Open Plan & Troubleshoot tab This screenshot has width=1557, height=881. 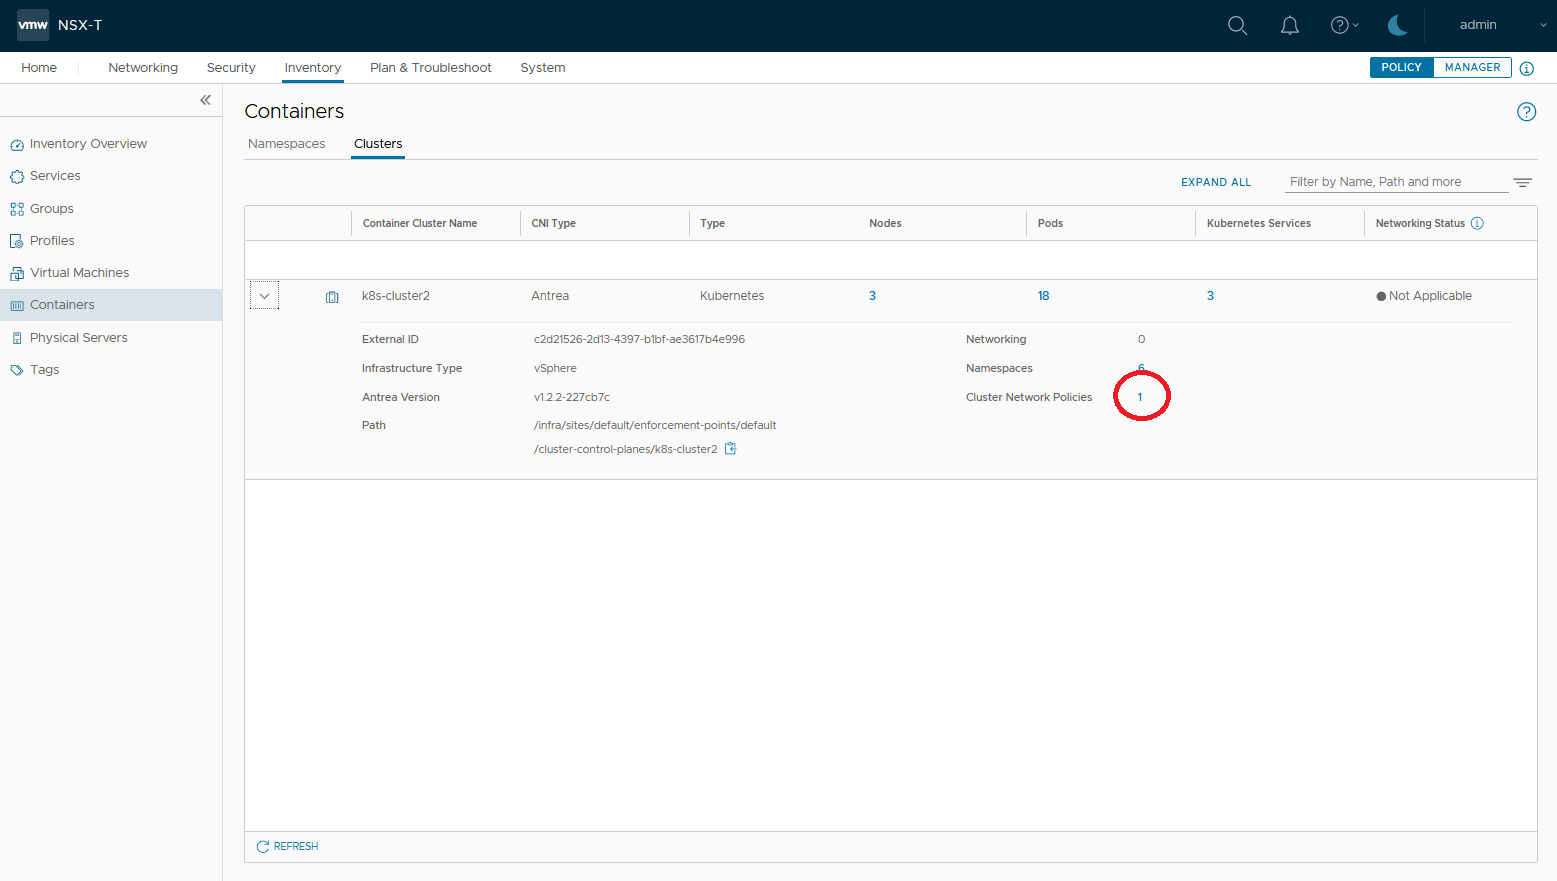point(431,68)
